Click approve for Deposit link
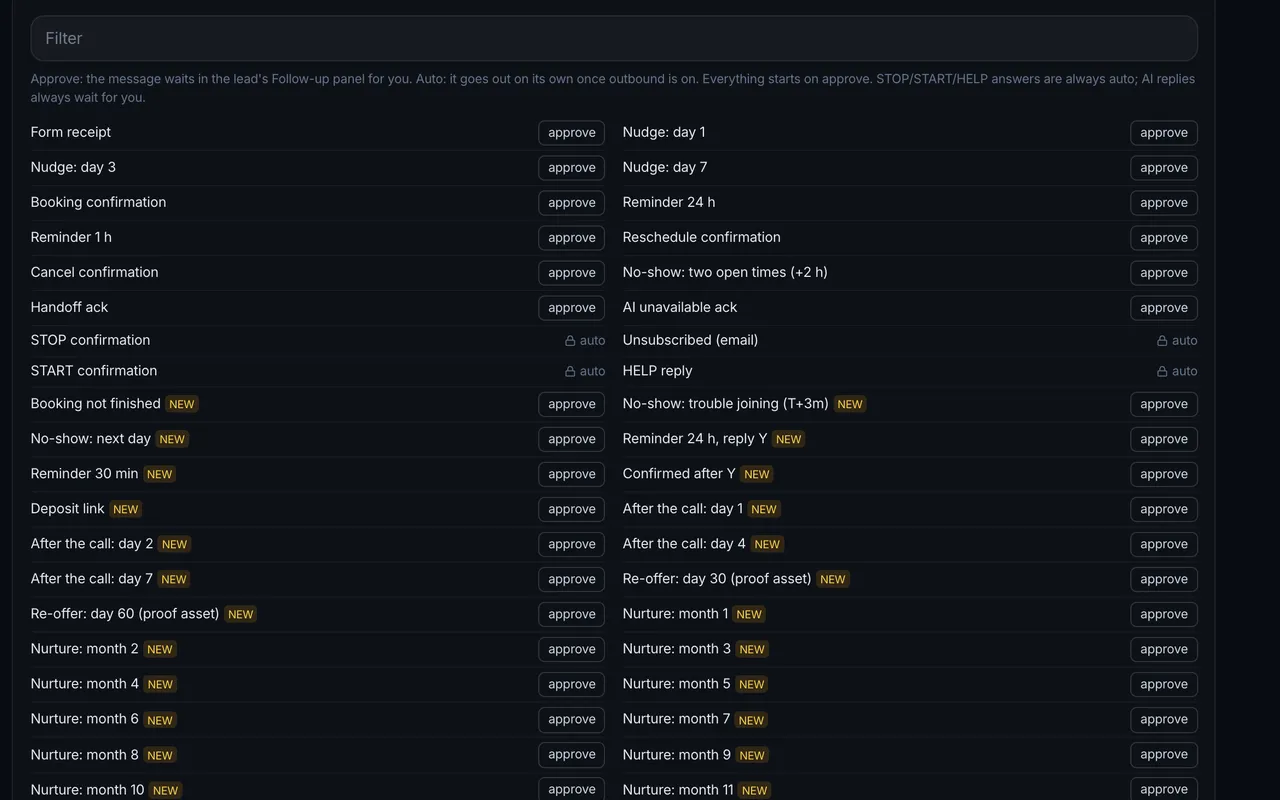Viewport: 1280px width, 800px height. tap(572, 509)
